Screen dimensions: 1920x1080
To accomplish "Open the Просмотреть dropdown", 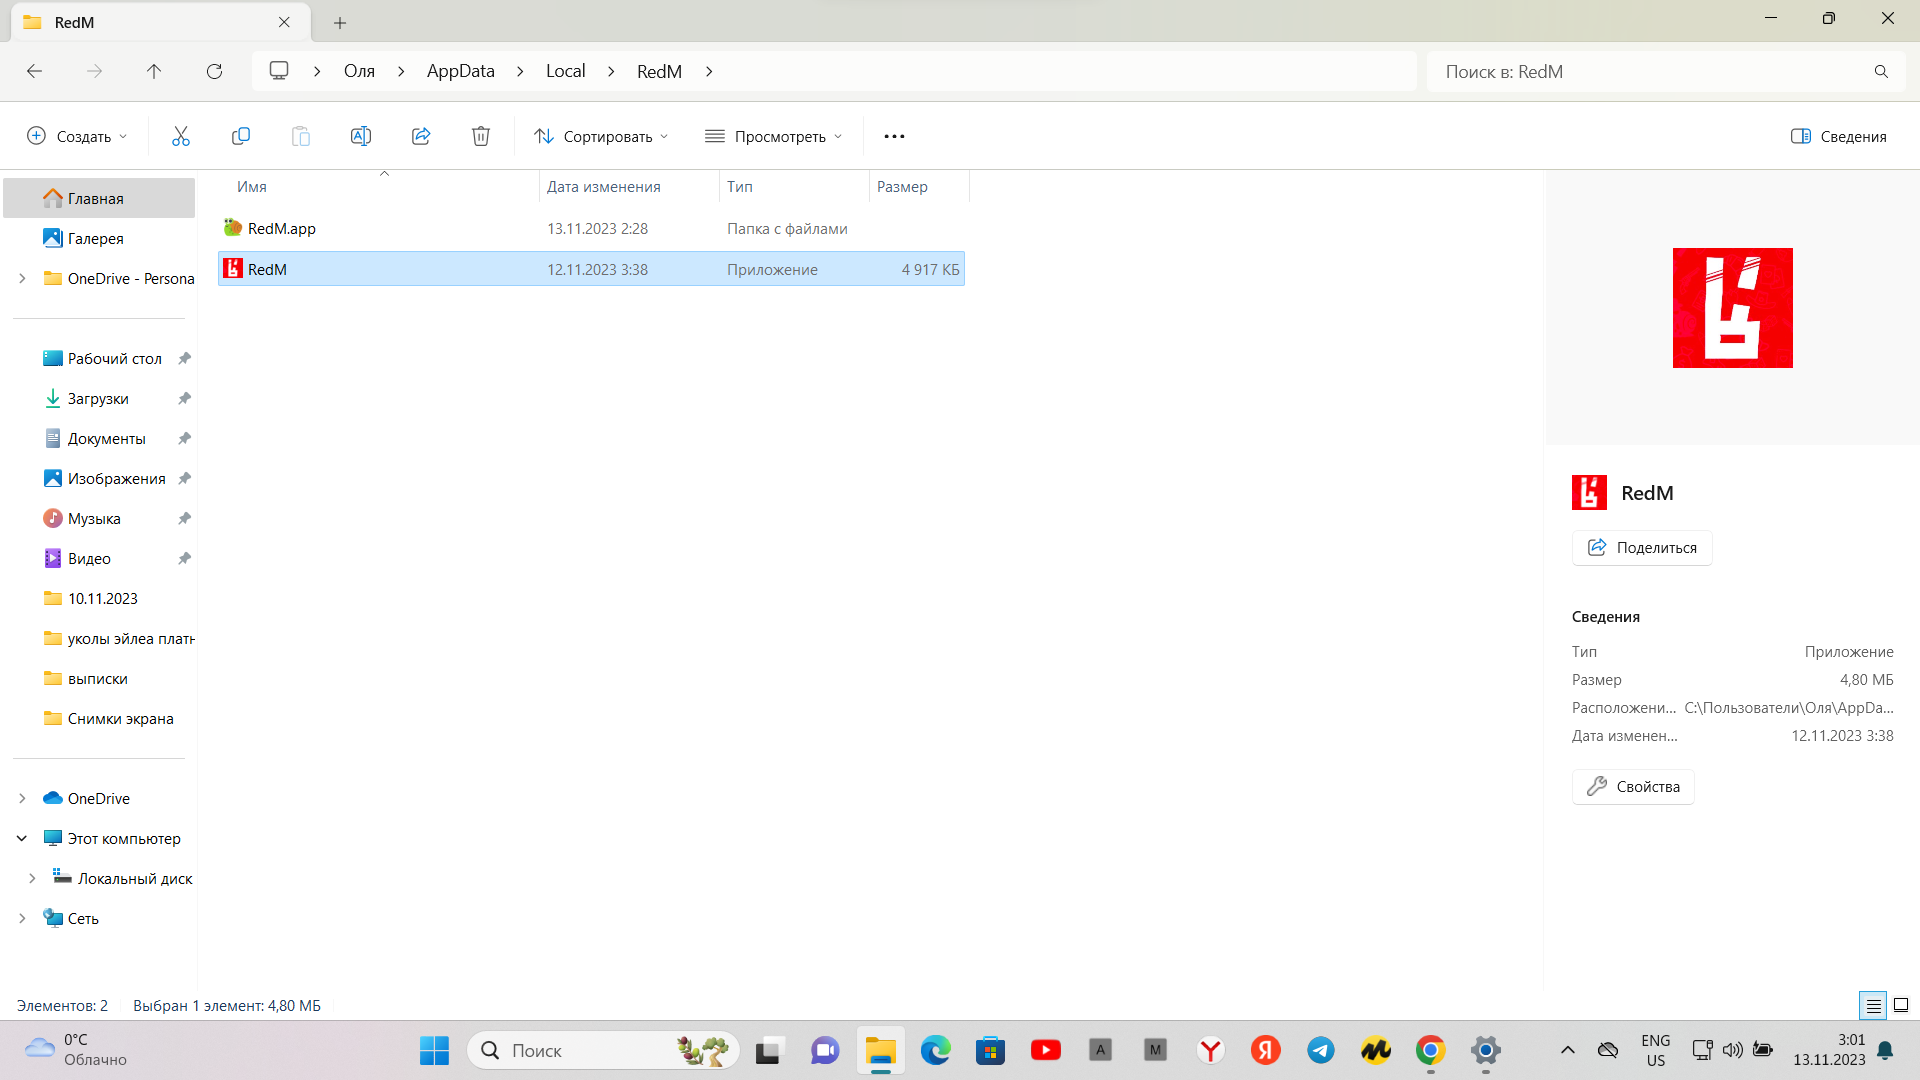I will [774, 136].
